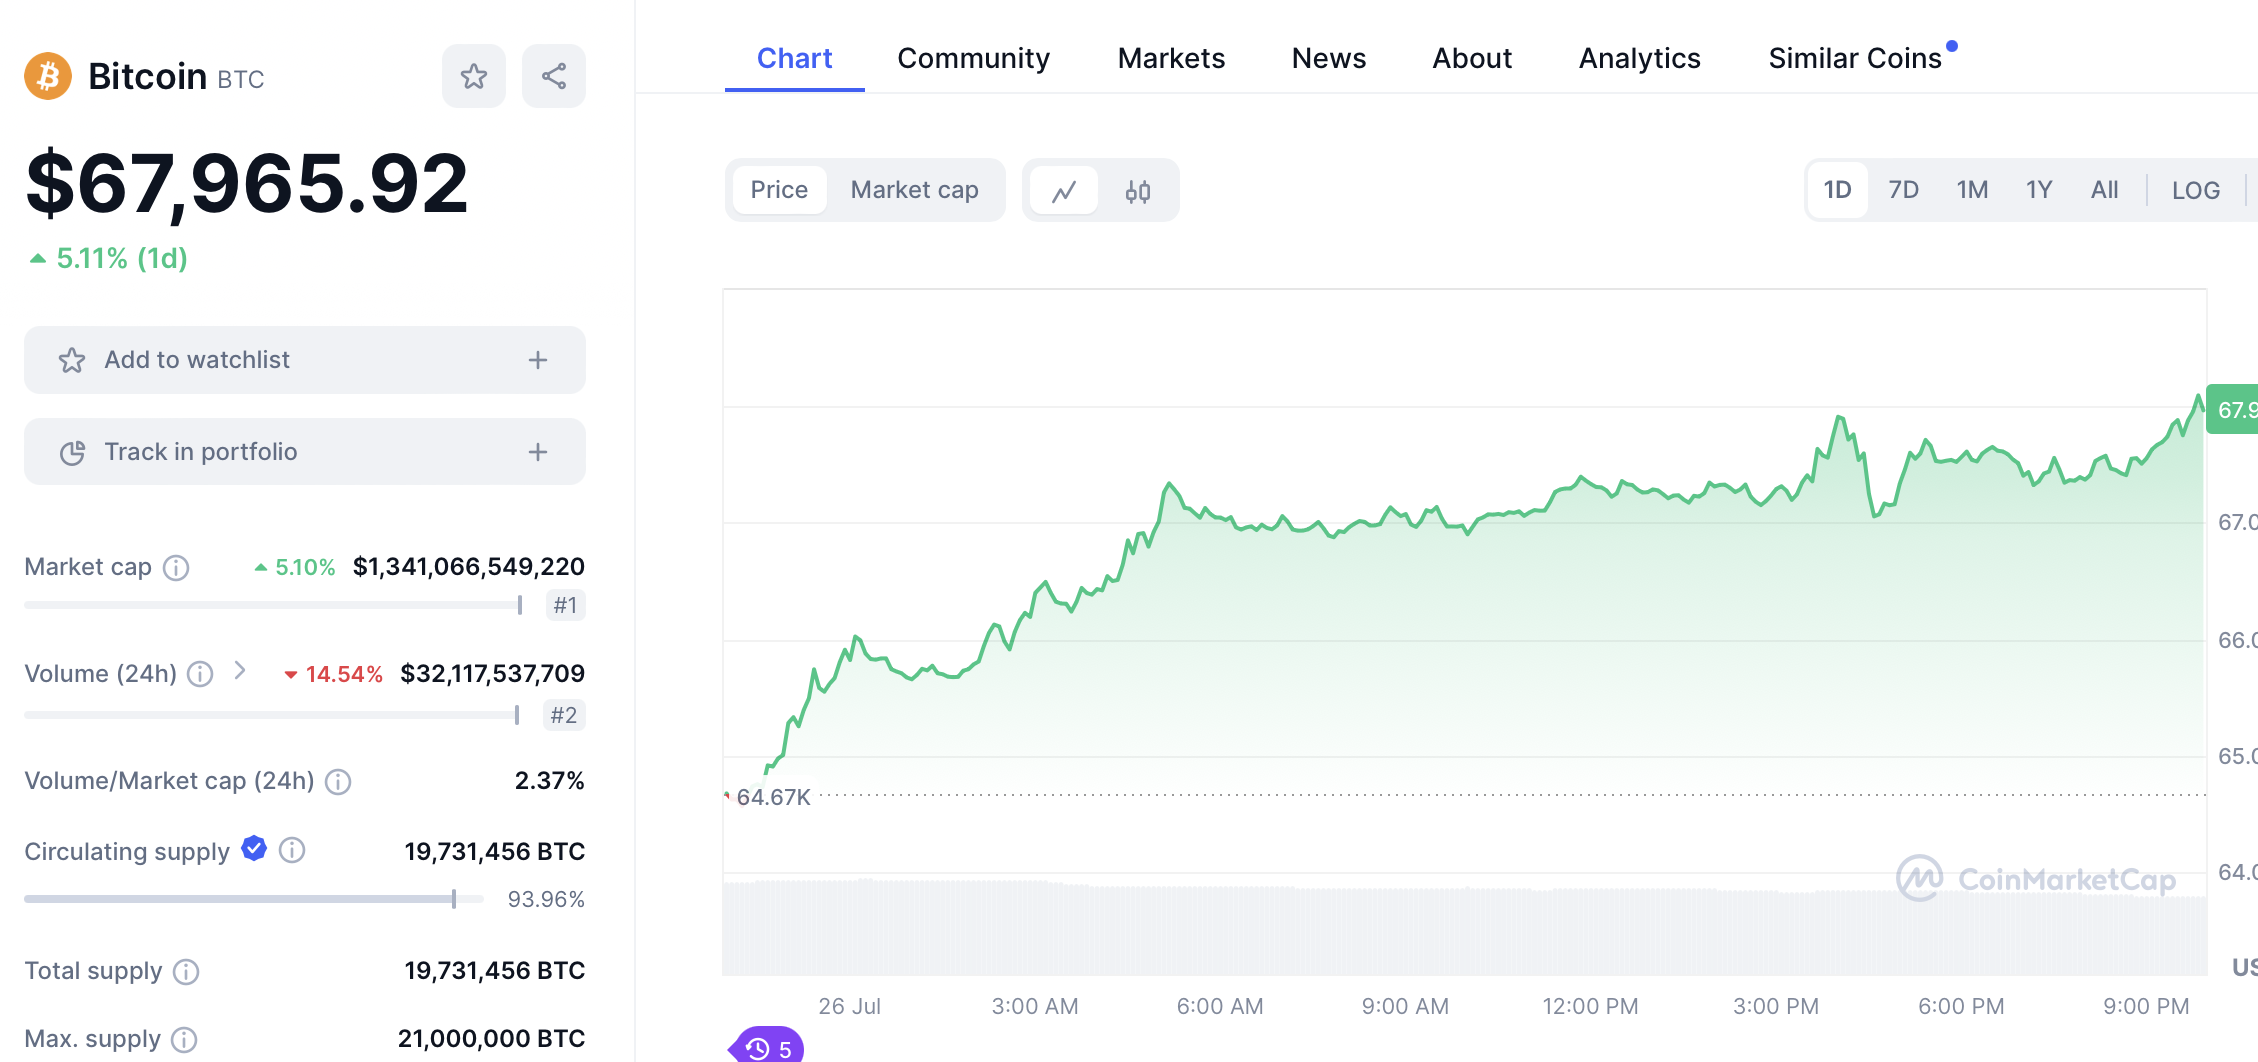Viewport: 2258px width, 1062px height.
Task: Click Market cap info icon
Action: coord(176,568)
